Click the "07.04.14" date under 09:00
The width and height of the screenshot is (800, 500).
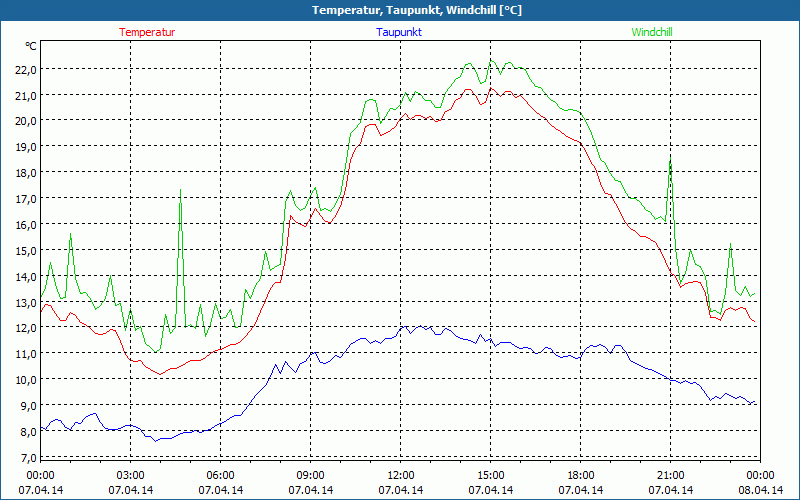(311, 490)
